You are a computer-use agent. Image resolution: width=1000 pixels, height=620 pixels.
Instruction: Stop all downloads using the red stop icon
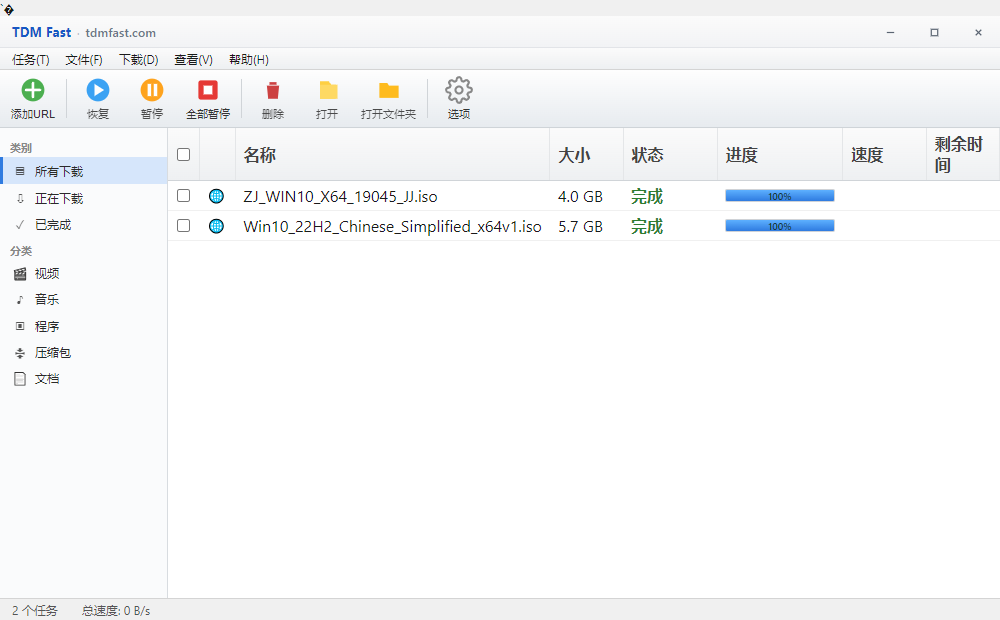(x=208, y=90)
